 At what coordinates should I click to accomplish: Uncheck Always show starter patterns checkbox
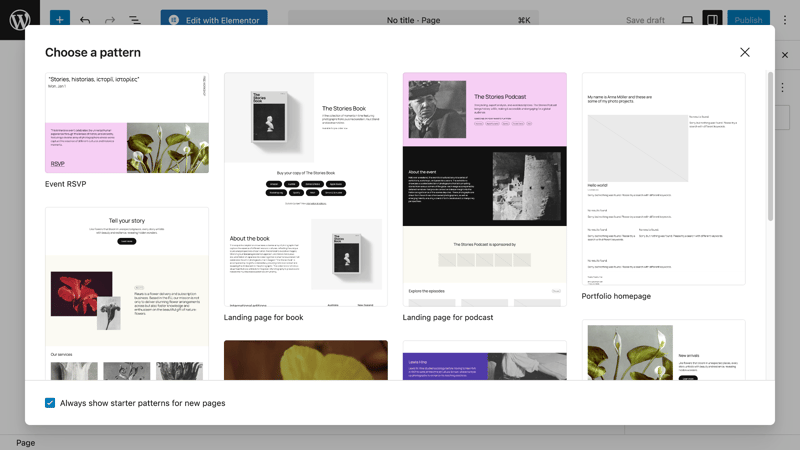[x=50, y=403]
